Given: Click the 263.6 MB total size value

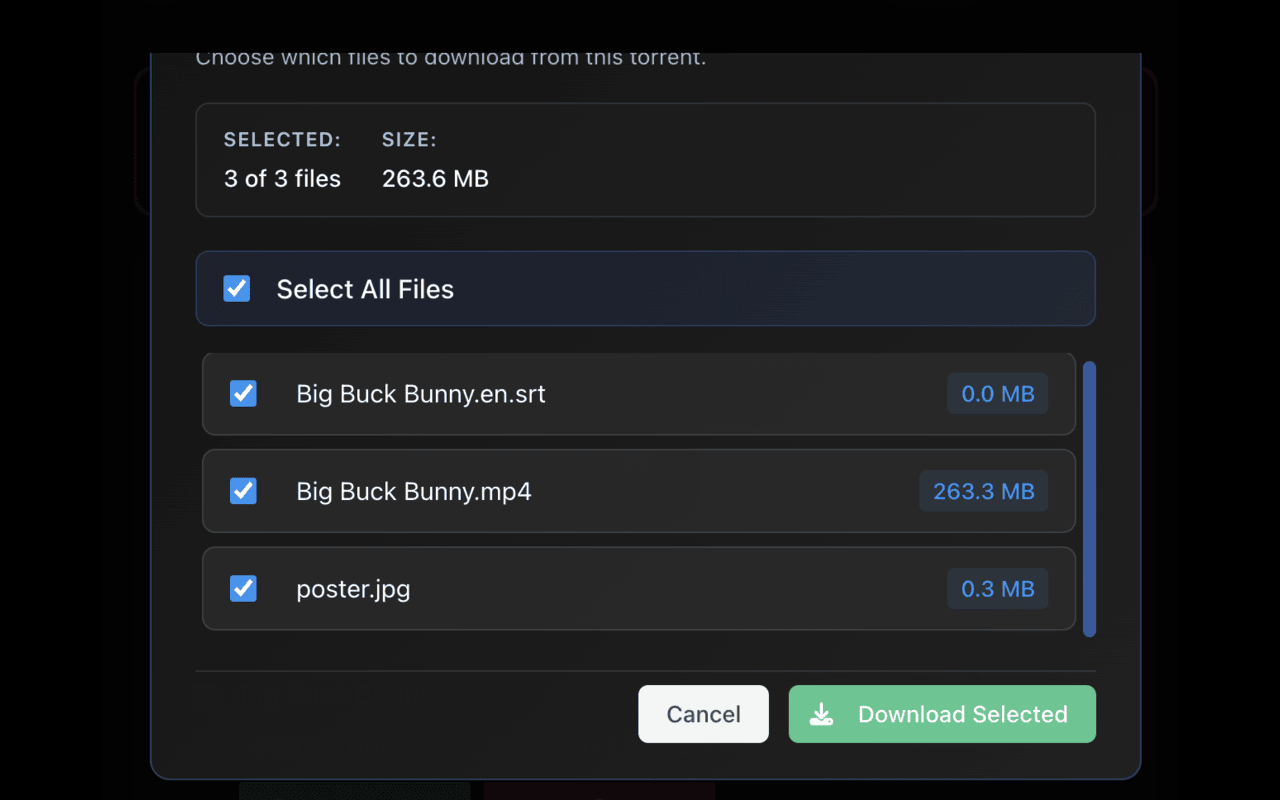Looking at the screenshot, I should tap(435, 179).
